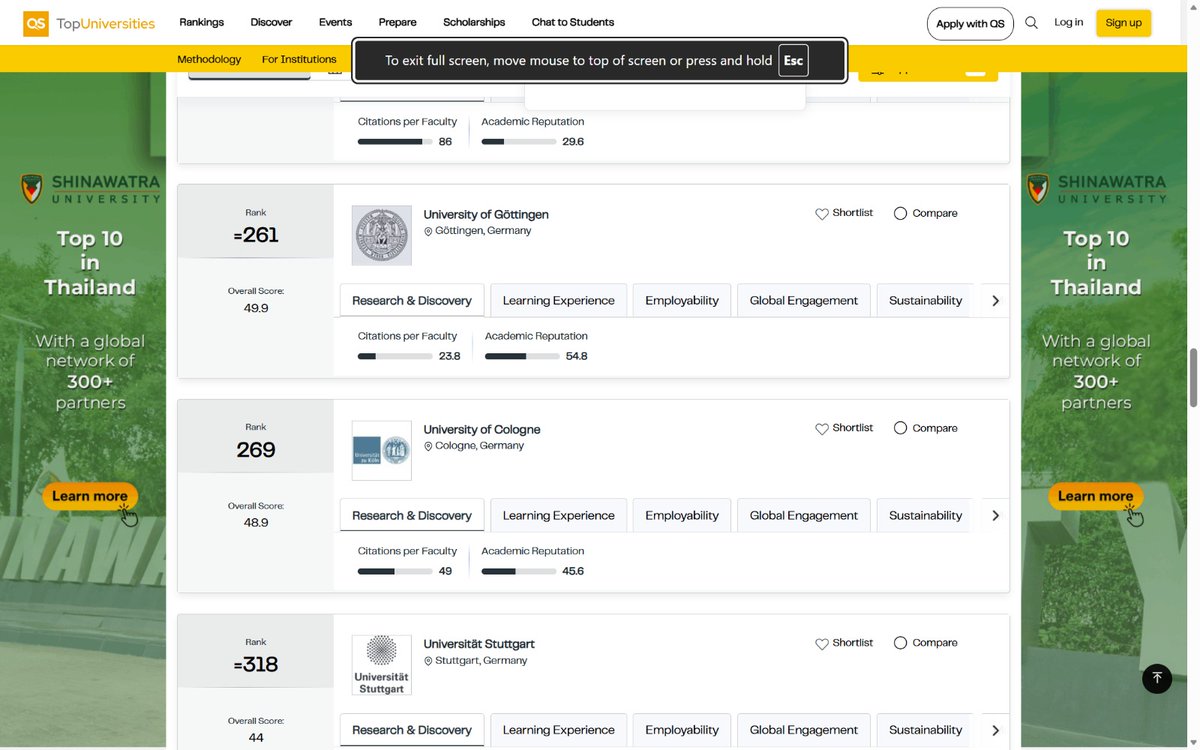The height and width of the screenshot is (750, 1200).
Task: Shortlist University of Göttingen with heart icon
Action: pyautogui.click(x=822, y=213)
